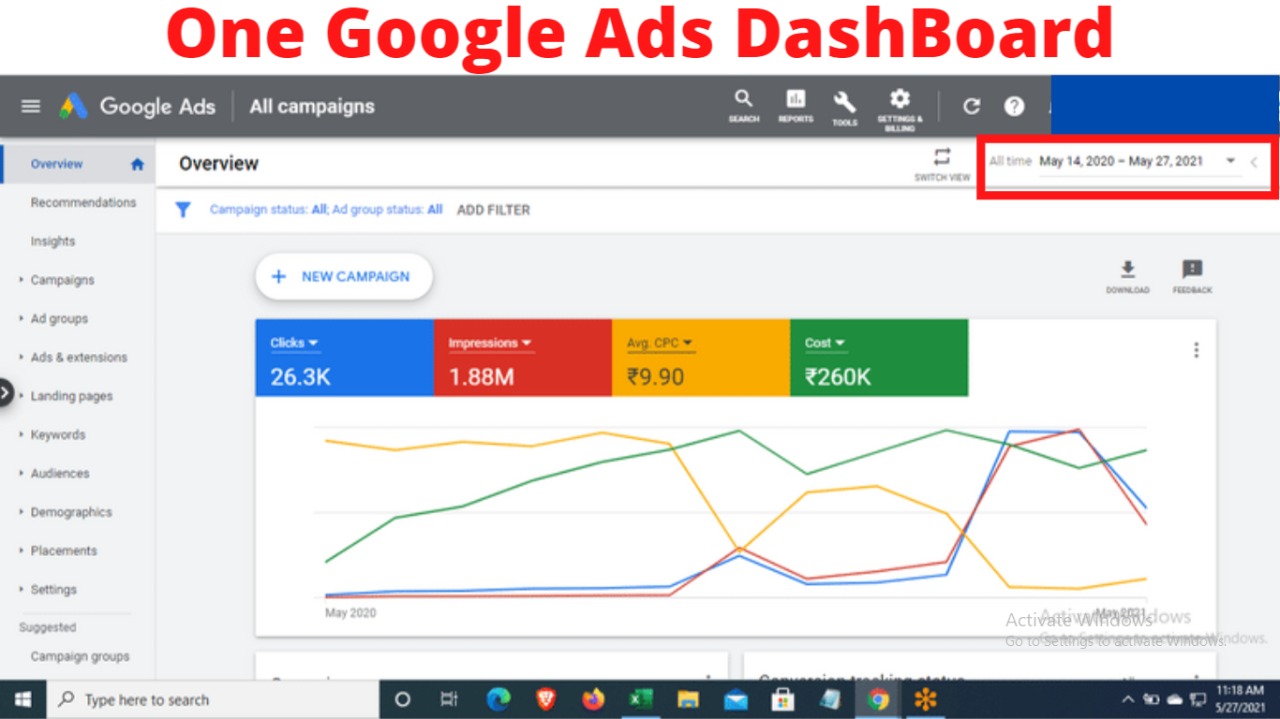Screen dimensions: 1280x719
Task: Collapse the sidebar with arrow handle
Action: [5, 393]
